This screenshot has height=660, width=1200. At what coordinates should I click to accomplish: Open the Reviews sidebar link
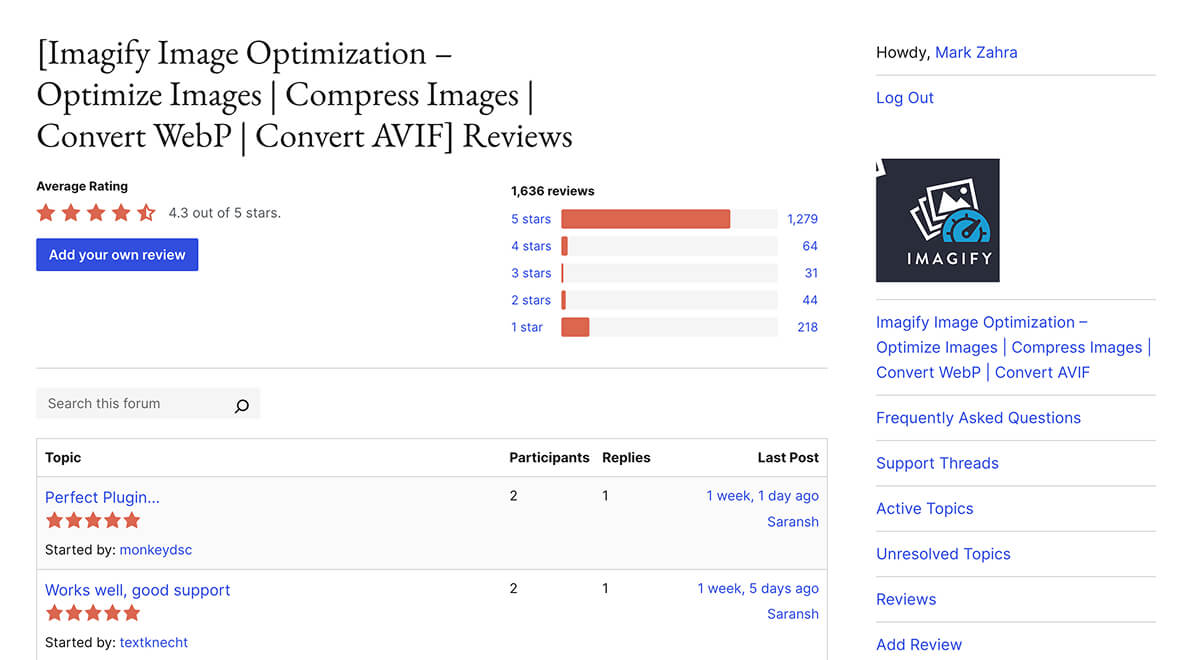pyautogui.click(x=906, y=599)
